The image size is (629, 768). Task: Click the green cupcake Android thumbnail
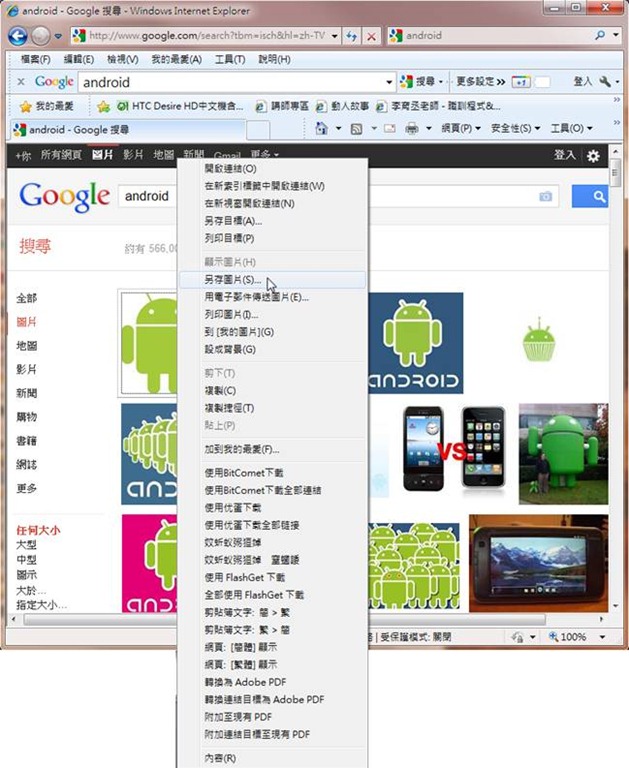pyautogui.click(x=539, y=339)
